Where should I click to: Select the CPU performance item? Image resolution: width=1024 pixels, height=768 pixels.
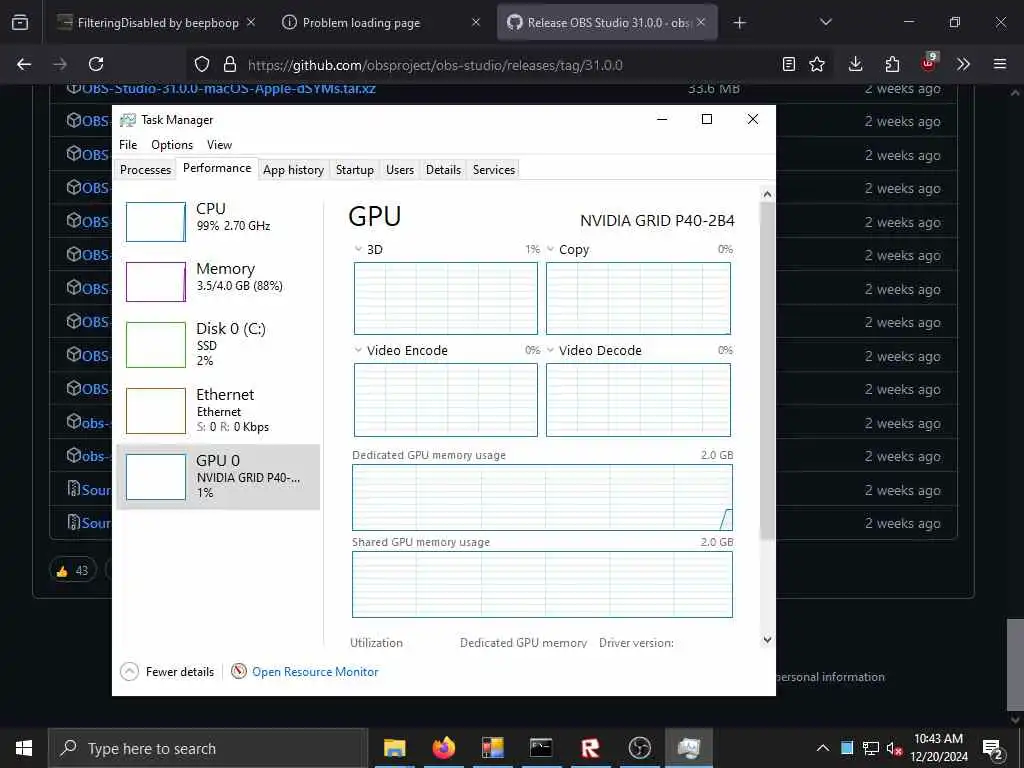[217, 221]
